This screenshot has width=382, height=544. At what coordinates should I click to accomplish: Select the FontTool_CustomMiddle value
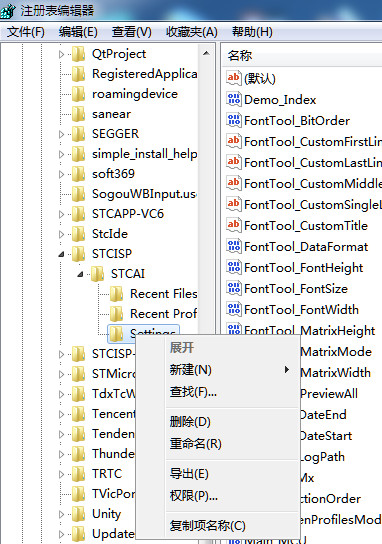tap(313, 184)
